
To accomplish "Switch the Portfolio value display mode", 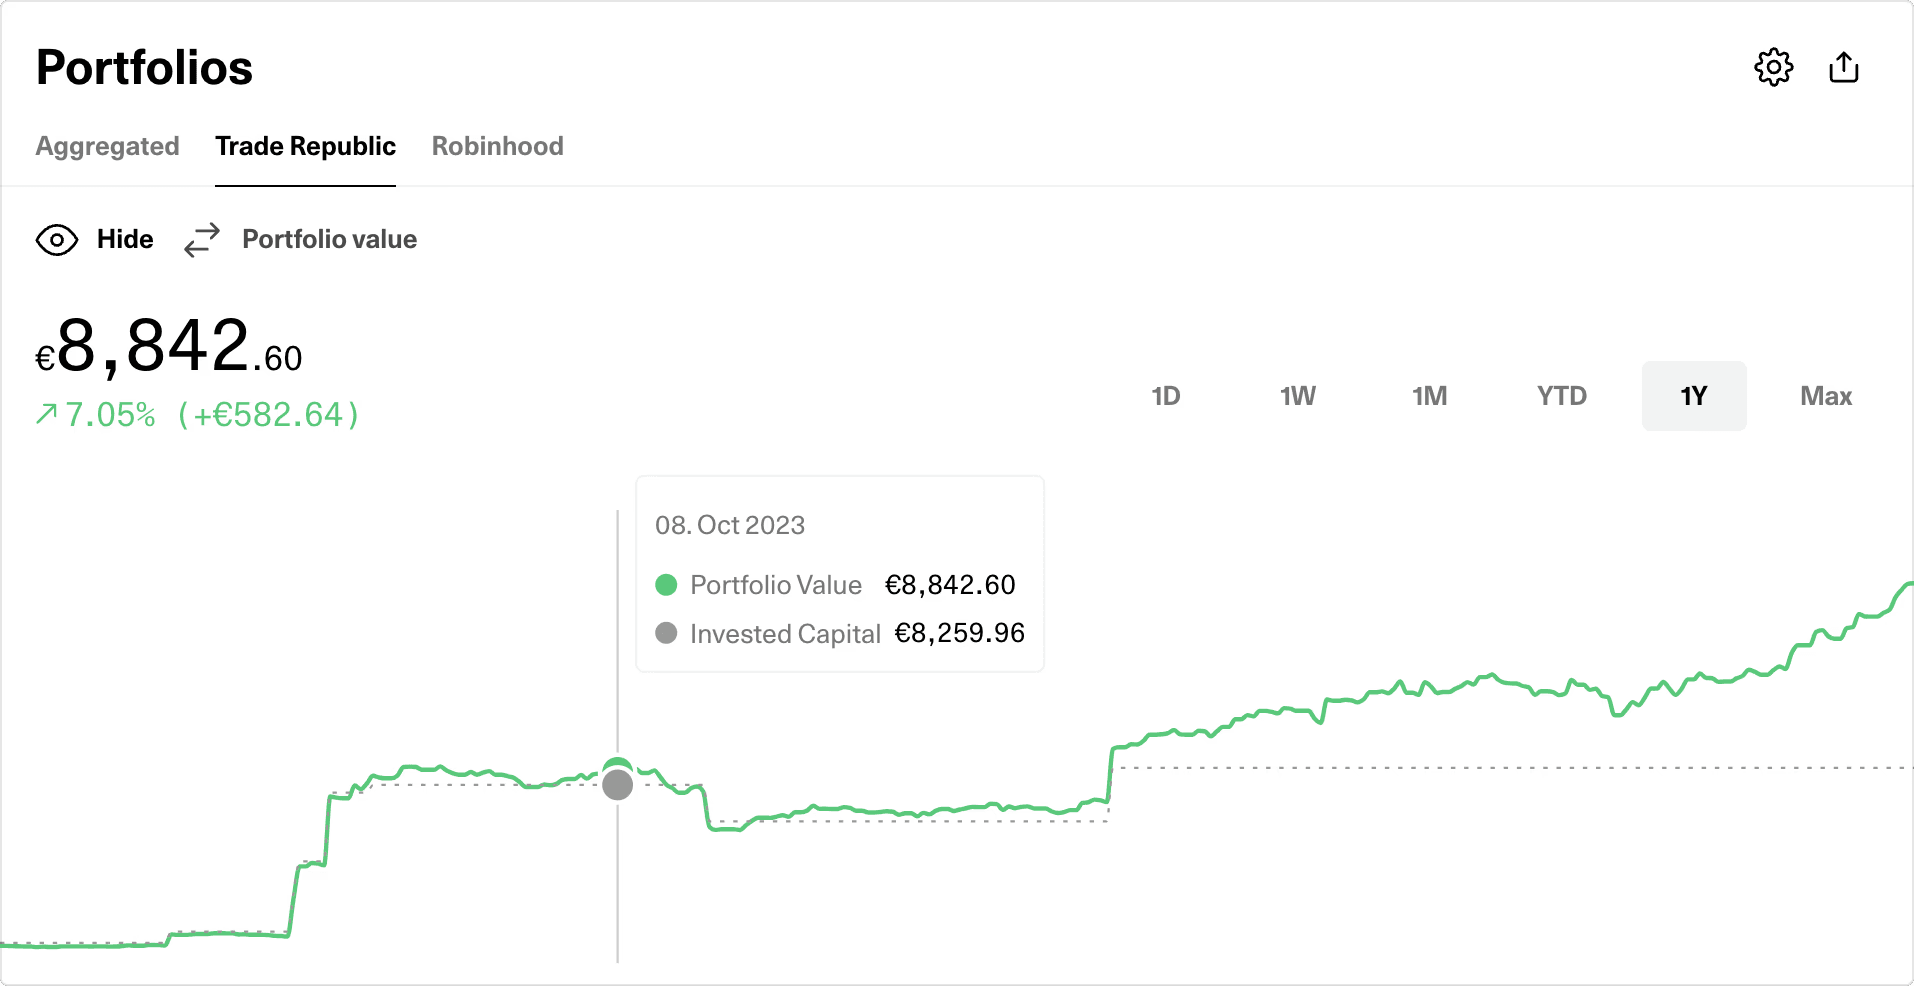I will [x=329, y=240].
